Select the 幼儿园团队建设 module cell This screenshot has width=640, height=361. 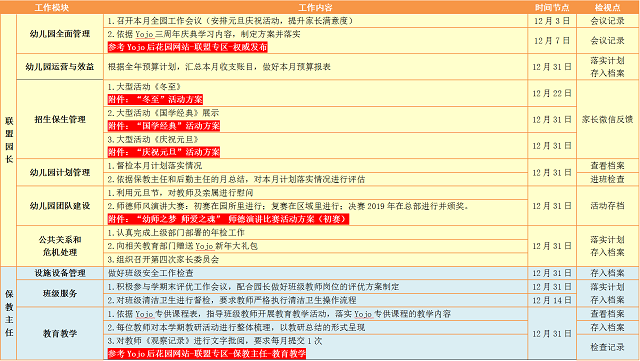[x=60, y=206]
